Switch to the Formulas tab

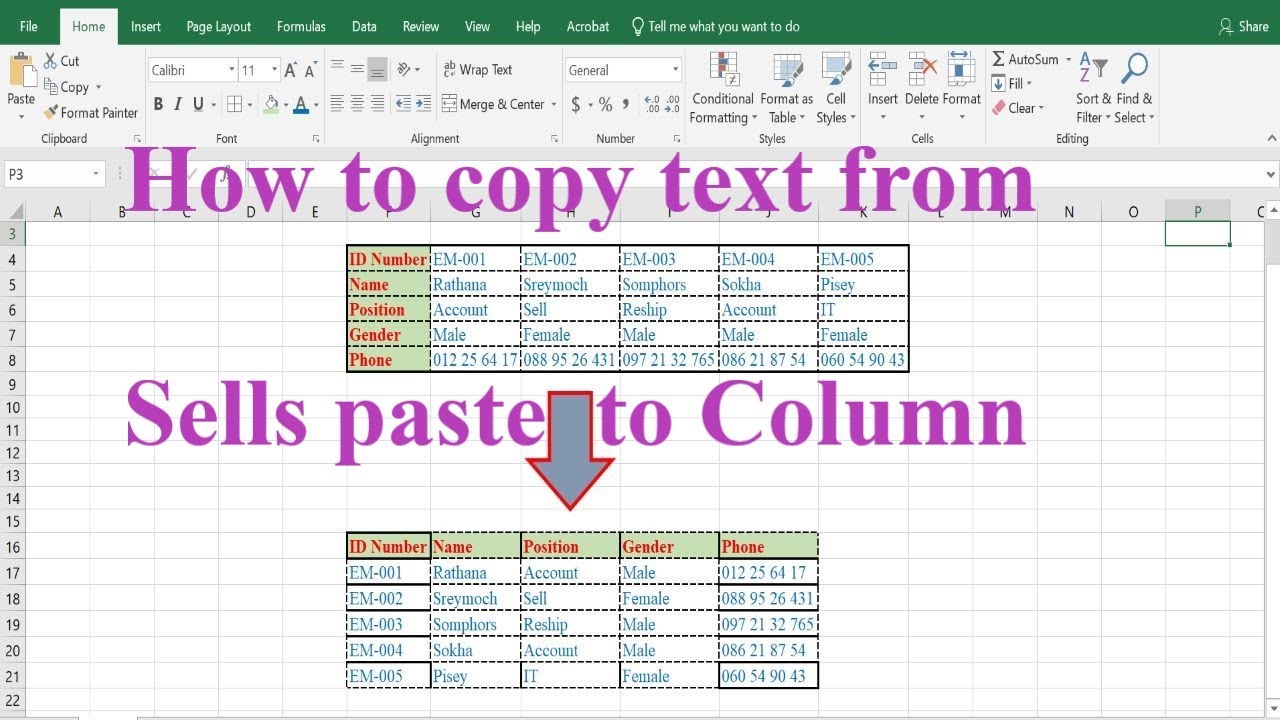301,27
